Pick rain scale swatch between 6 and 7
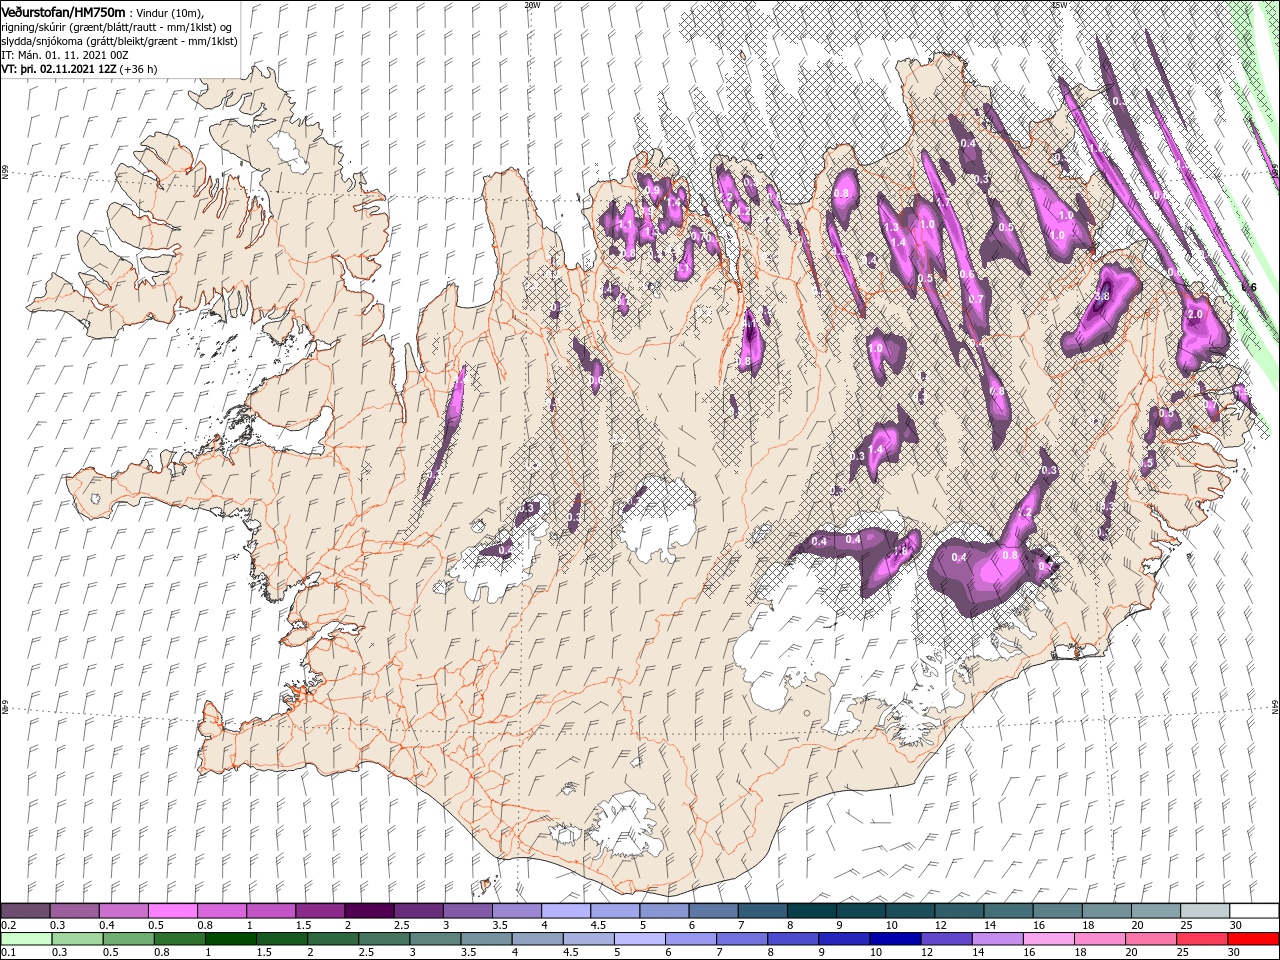This screenshot has width=1280, height=960. pyautogui.click(x=690, y=939)
